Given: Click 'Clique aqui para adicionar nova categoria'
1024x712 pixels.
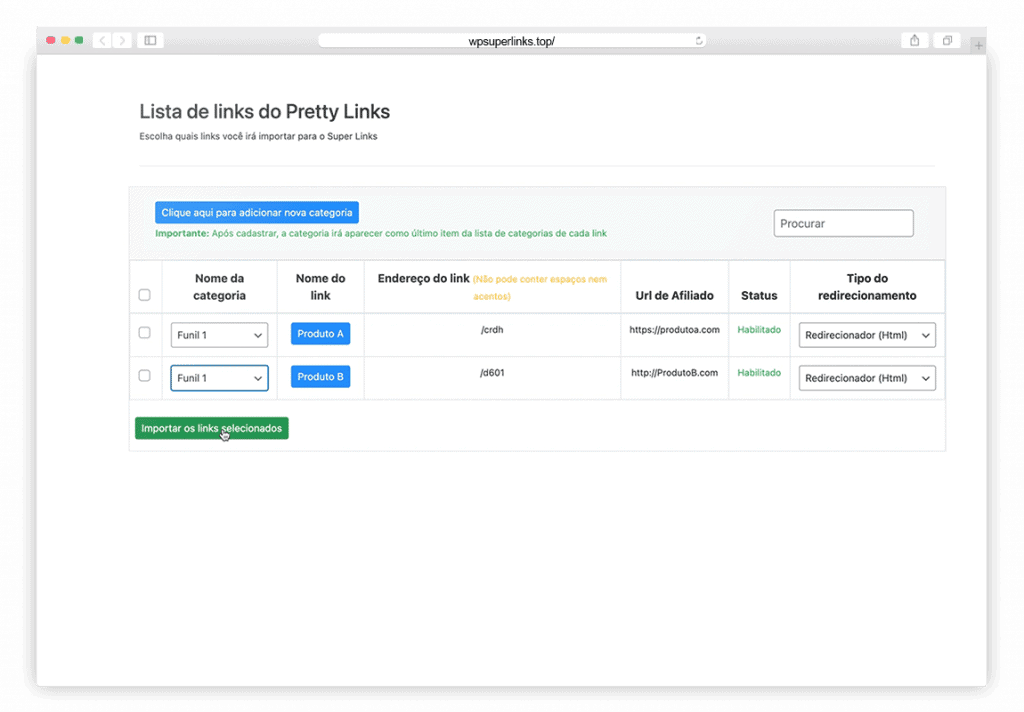Looking at the screenshot, I should [x=257, y=213].
